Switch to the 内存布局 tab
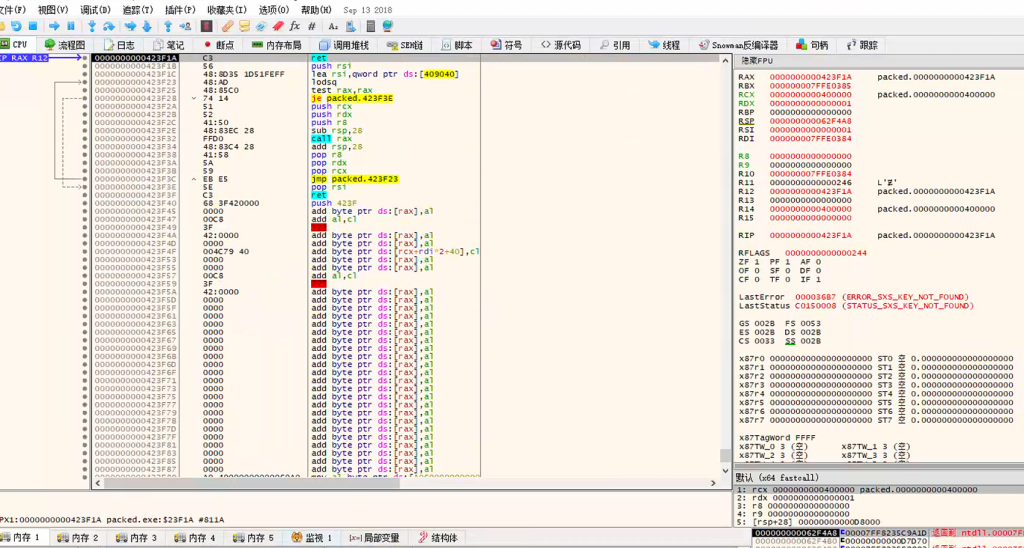 (277, 45)
